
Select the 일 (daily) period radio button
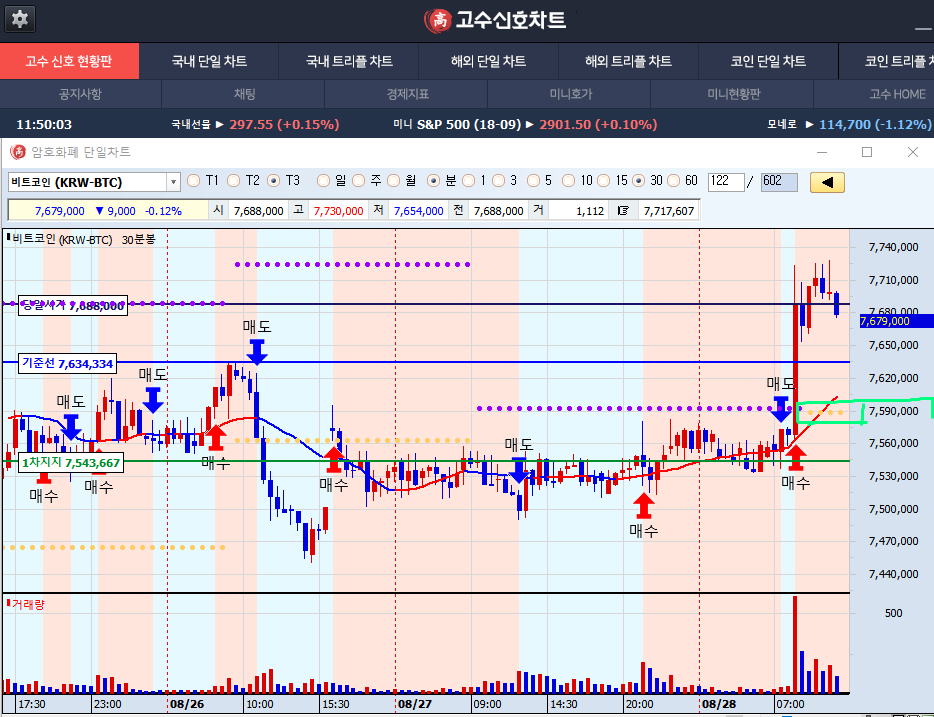(x=323, y=181)
